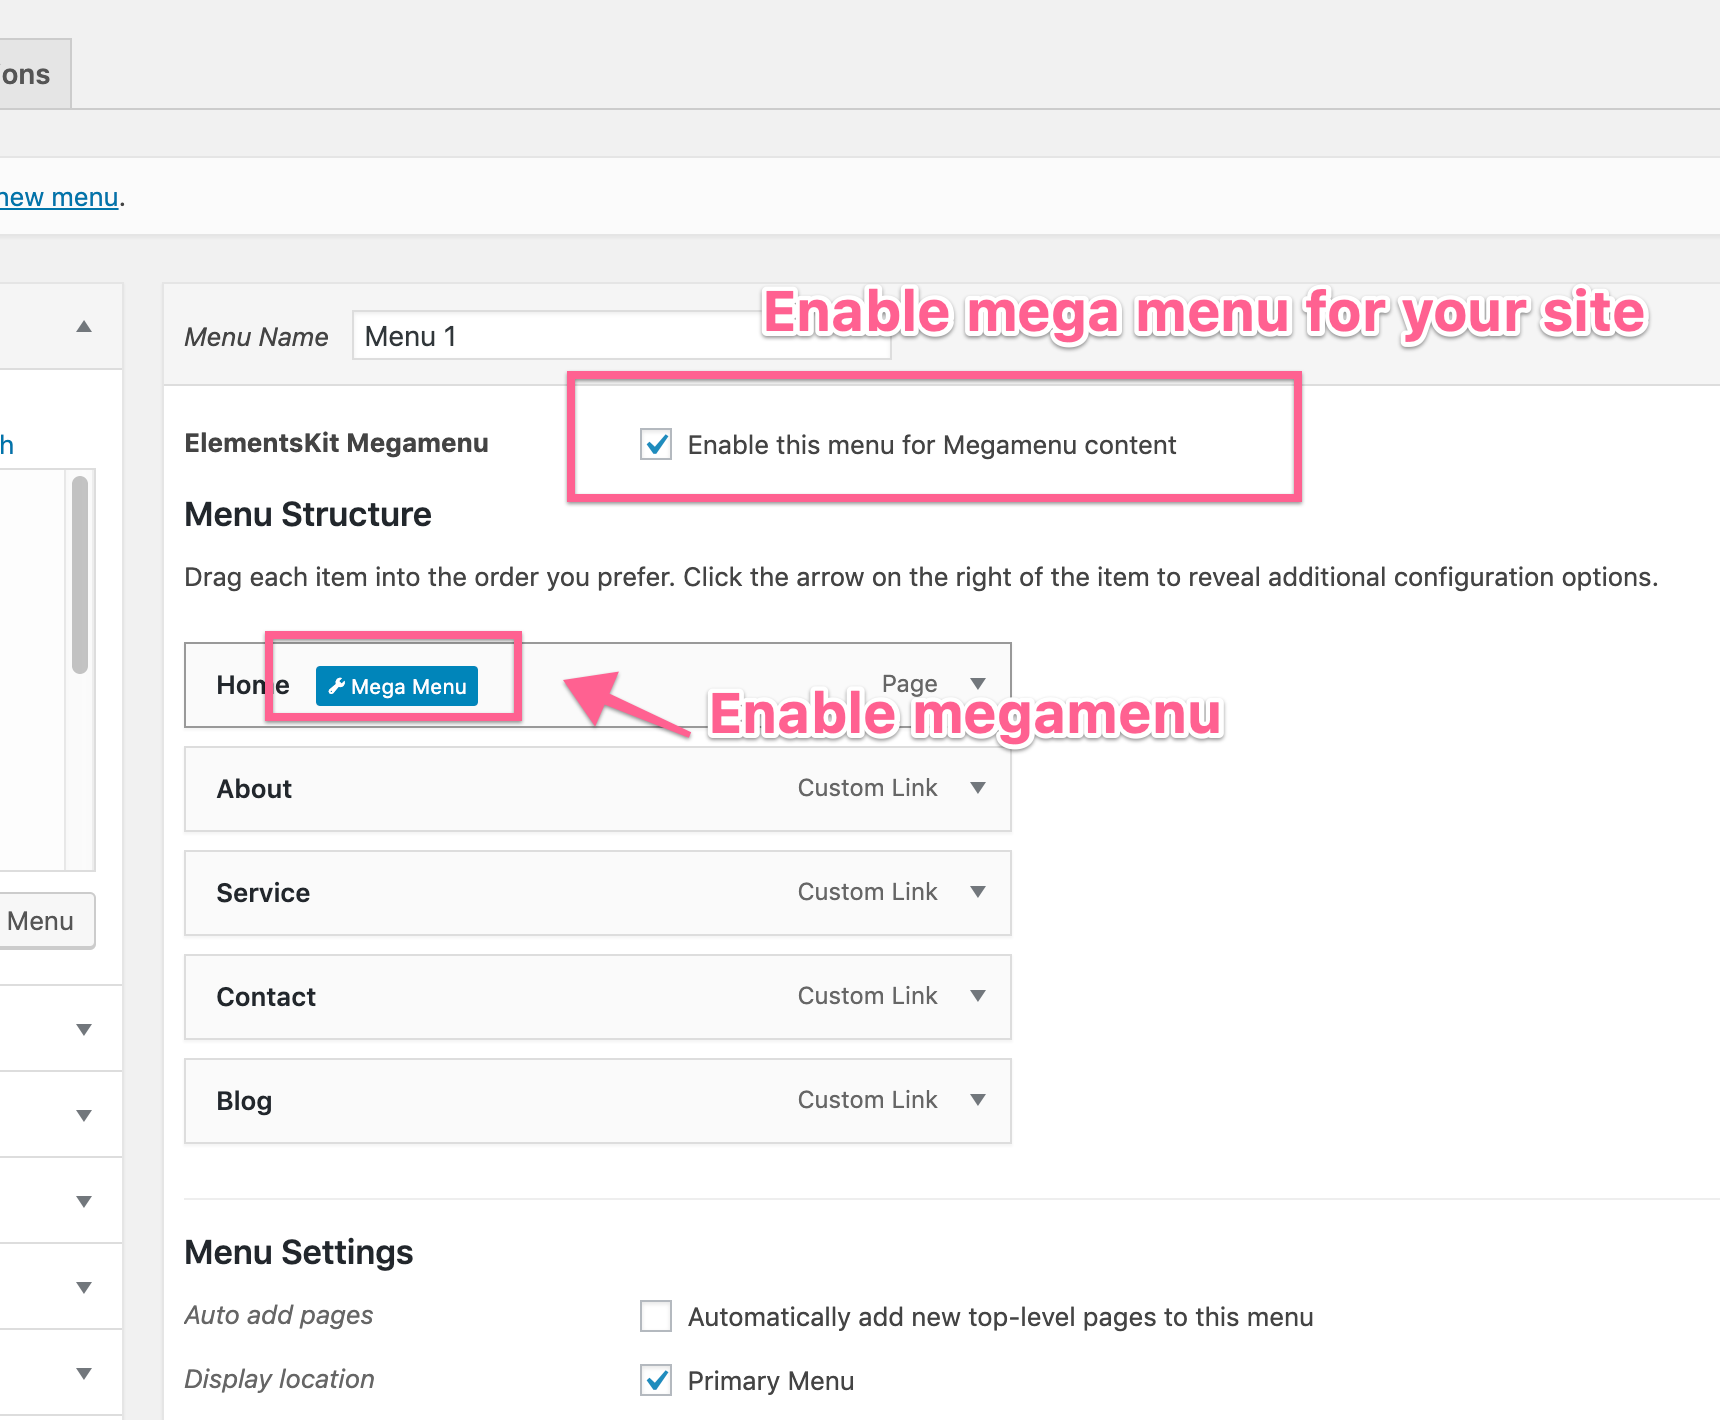Screen dimensions: 1720x1420
Task: Uncheck Enable this menu for Megamenu content
Action: pyautogui.click(x=656, y=444)
